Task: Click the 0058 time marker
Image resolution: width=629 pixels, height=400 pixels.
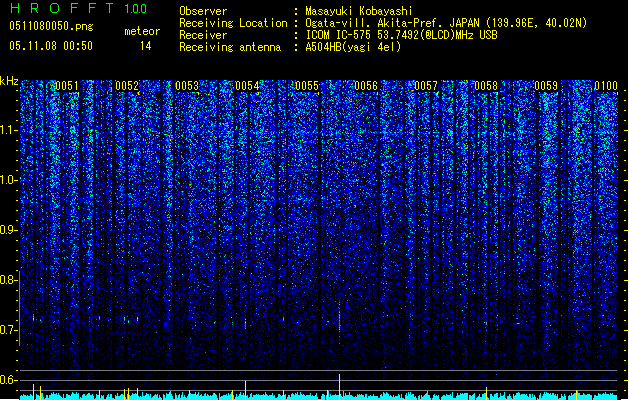Action: click(x=486, y=86)
